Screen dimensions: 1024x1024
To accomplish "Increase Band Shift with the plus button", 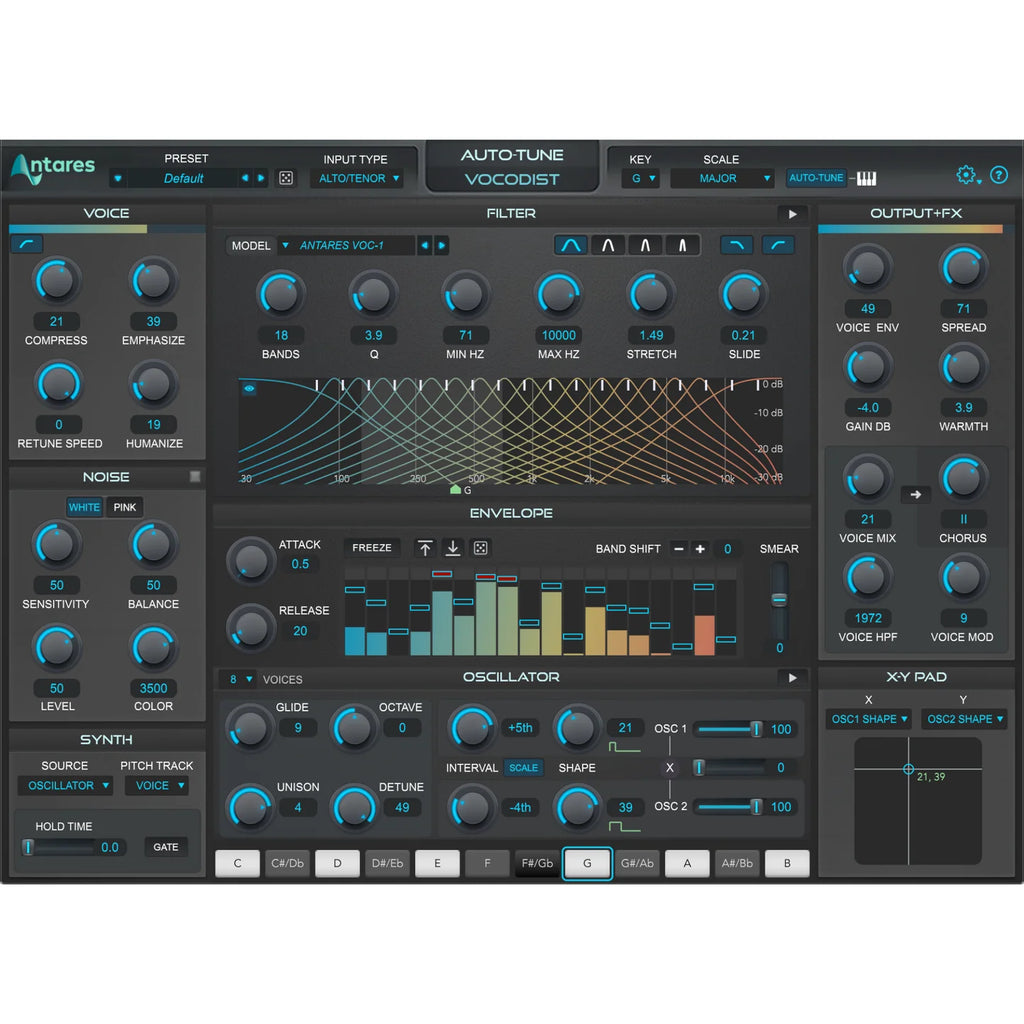I will click(x=700, y=549).
